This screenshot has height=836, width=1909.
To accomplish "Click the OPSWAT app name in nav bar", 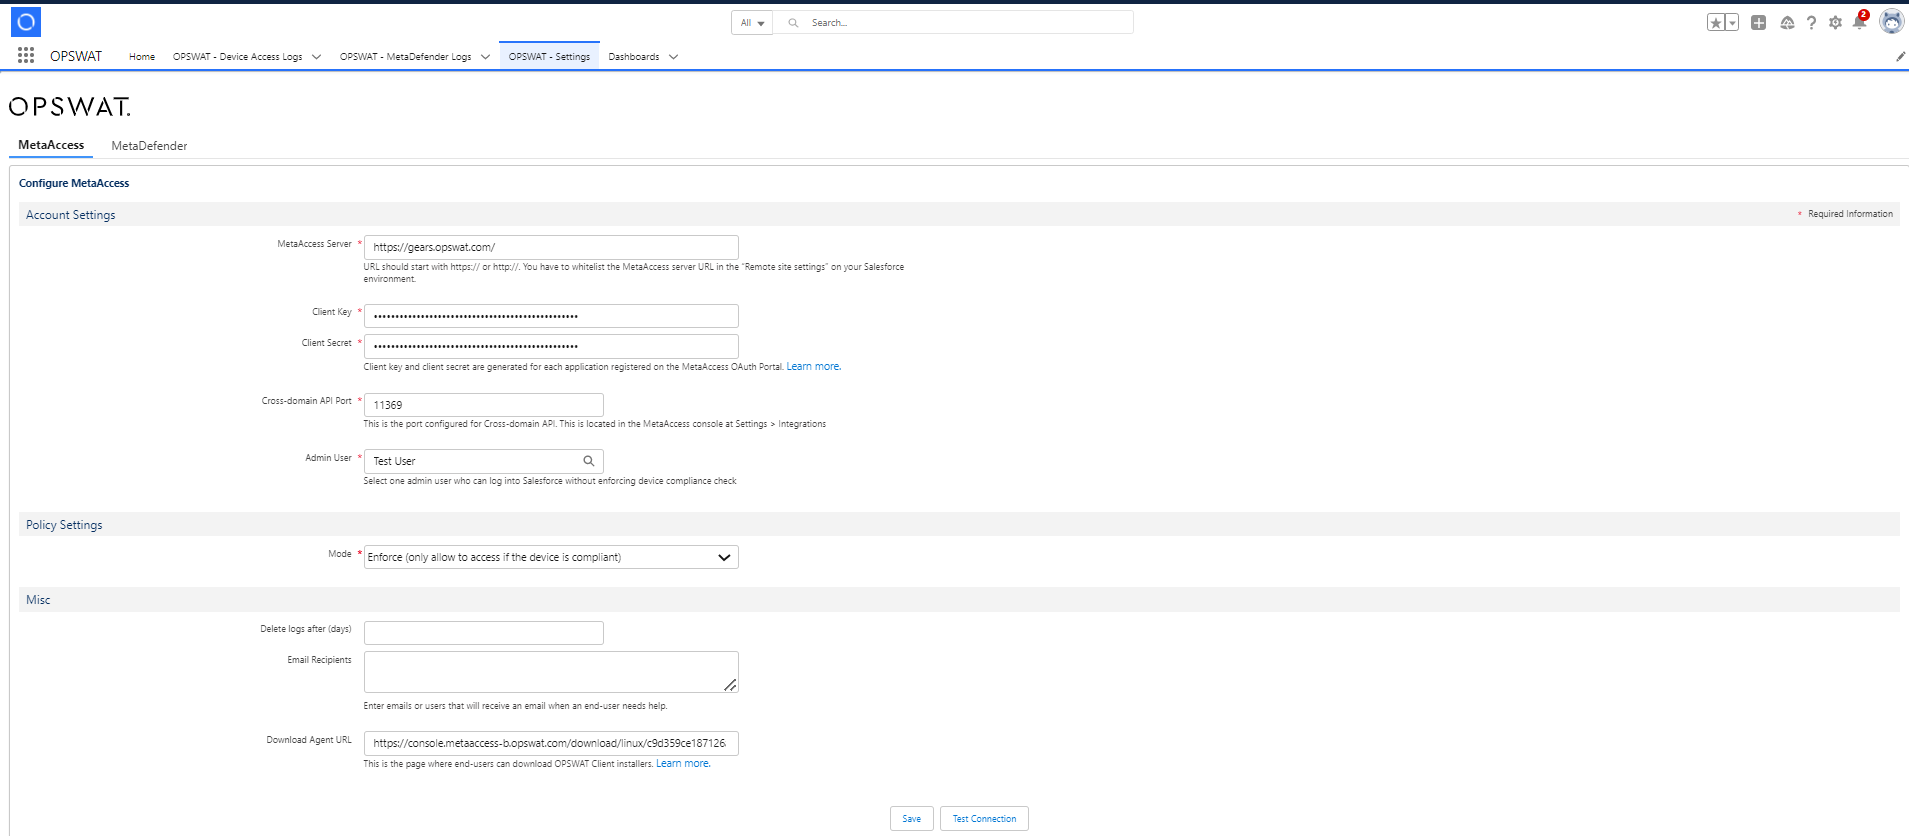I will click(x=76, y=56).
